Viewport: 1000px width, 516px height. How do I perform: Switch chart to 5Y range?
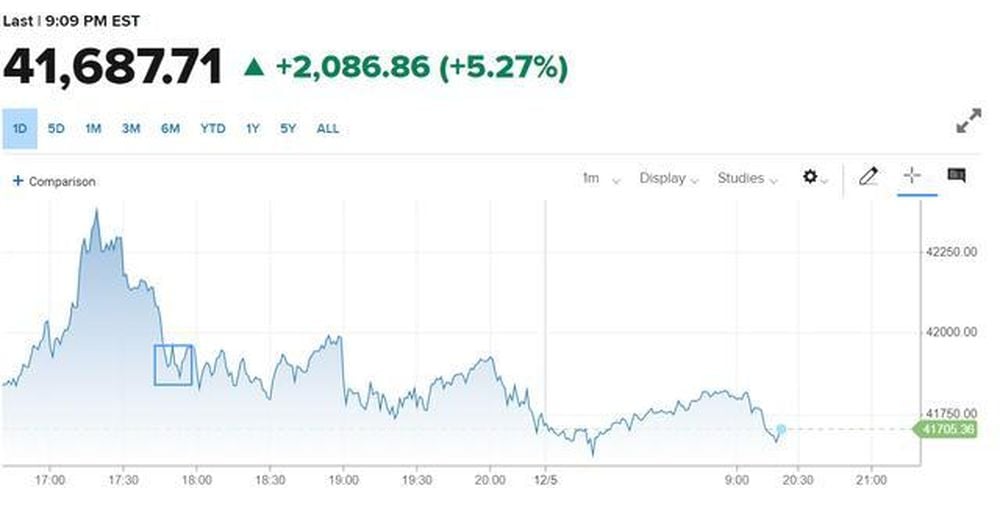(x=289, y=129)
